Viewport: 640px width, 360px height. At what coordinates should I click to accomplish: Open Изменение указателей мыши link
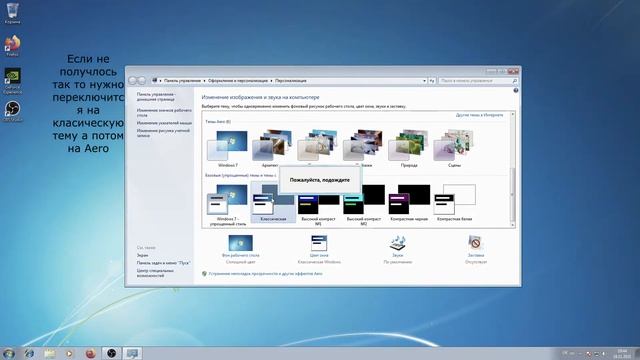(x=164, y=123)
